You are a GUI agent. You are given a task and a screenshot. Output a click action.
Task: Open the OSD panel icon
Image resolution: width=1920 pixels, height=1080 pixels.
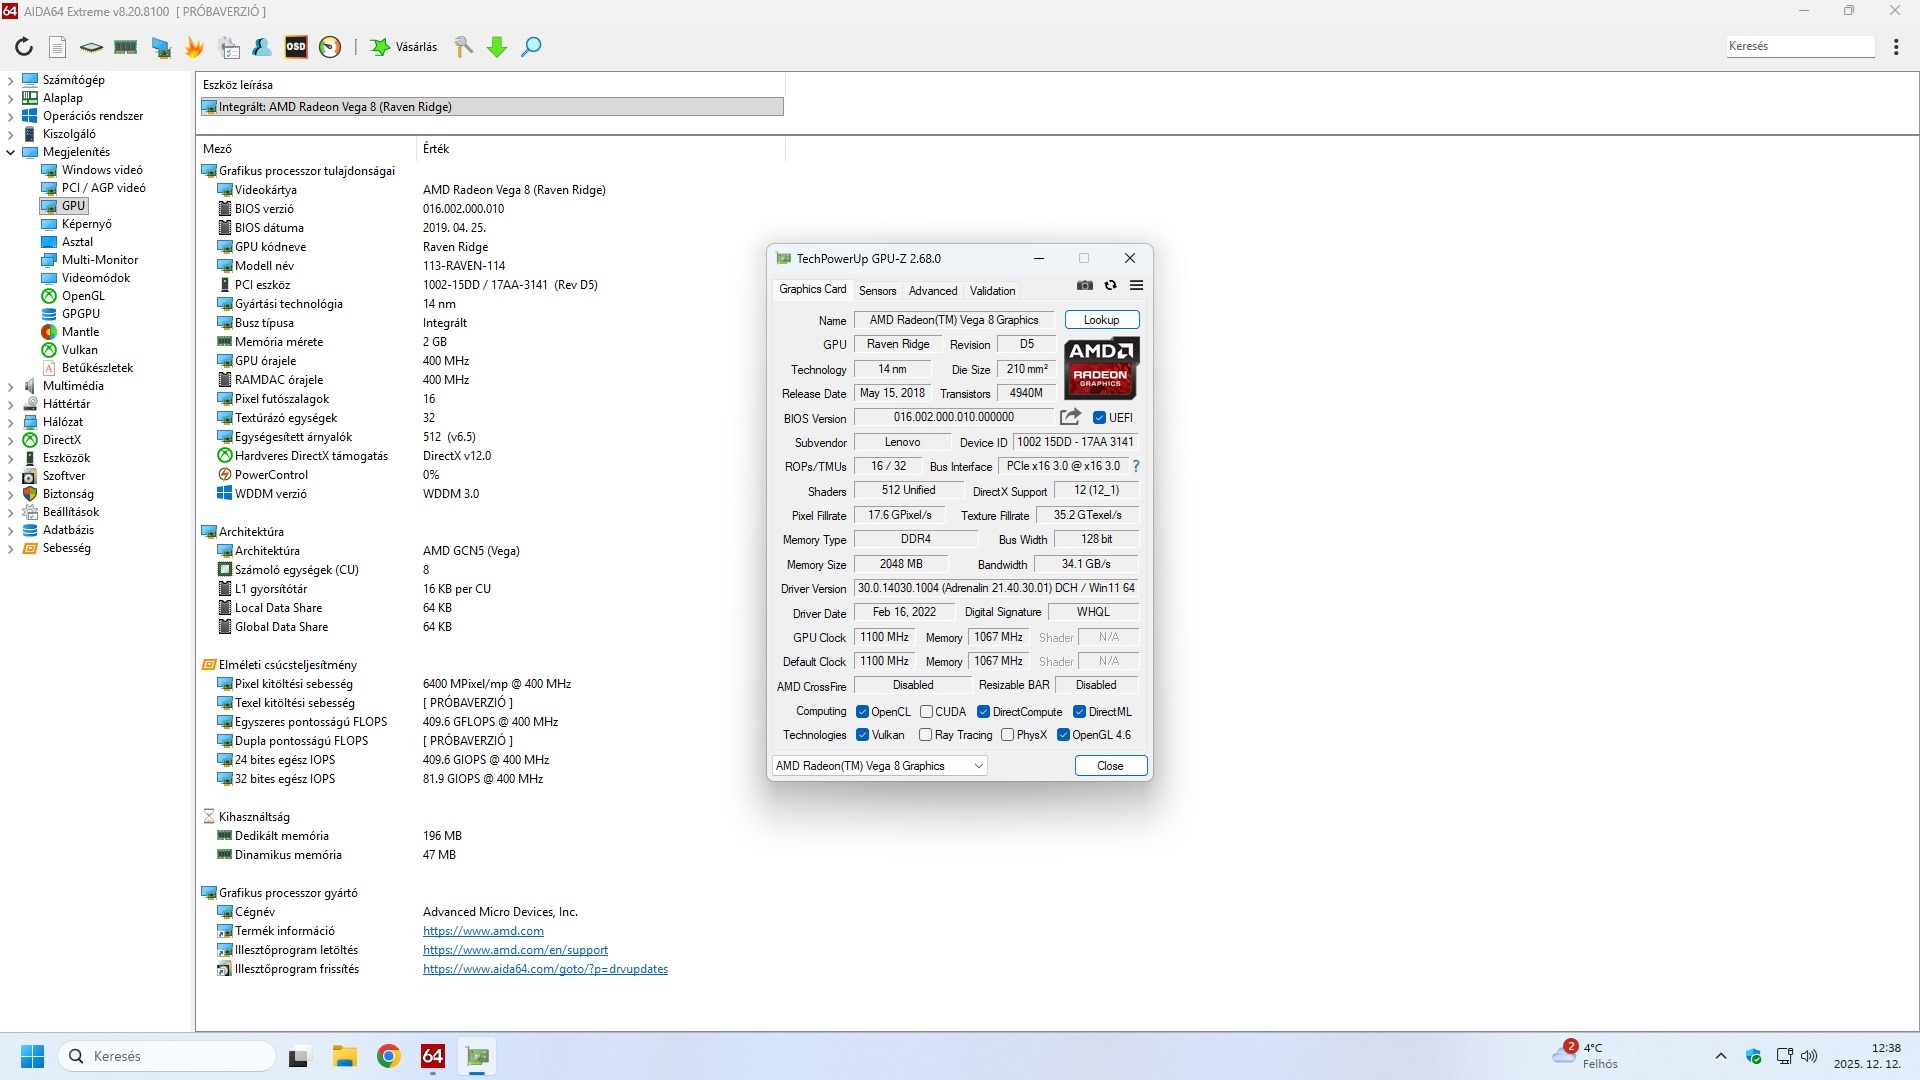point(296,47)
